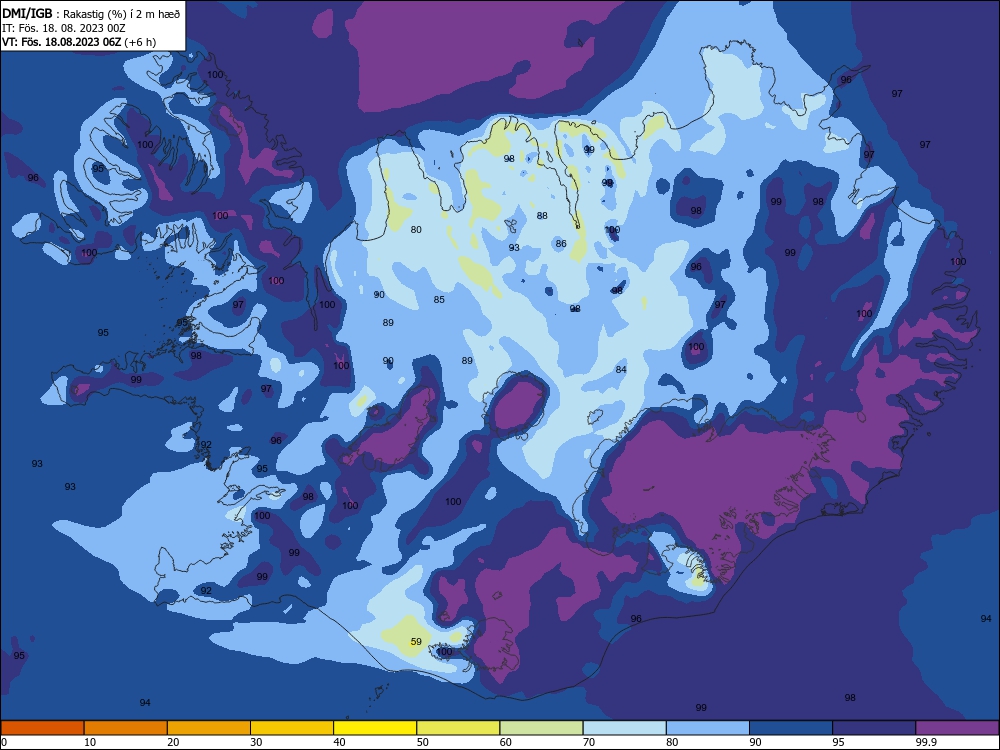Click the '59' humidity value on the map
This screenshot has width=1000, height=750.
tap(416, 642)
